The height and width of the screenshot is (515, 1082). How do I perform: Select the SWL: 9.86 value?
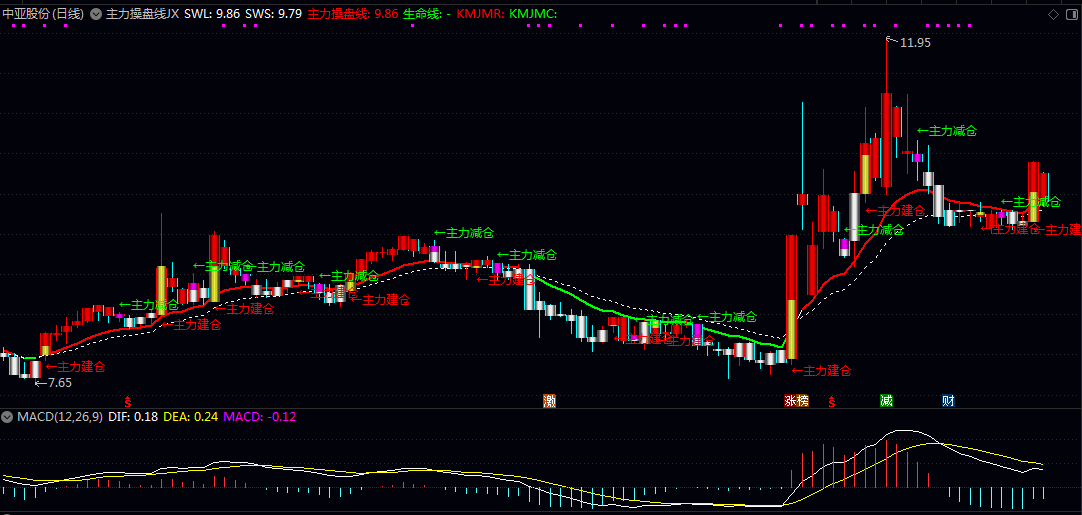coord(213,13)
